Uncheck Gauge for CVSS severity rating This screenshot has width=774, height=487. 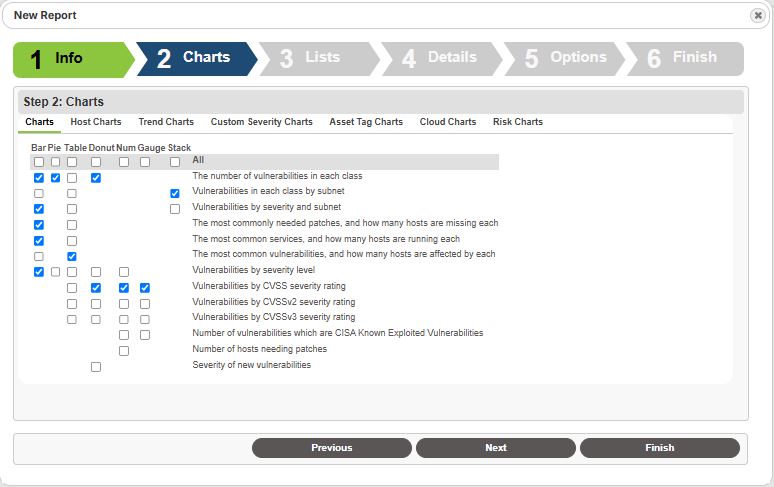point(145,288)
